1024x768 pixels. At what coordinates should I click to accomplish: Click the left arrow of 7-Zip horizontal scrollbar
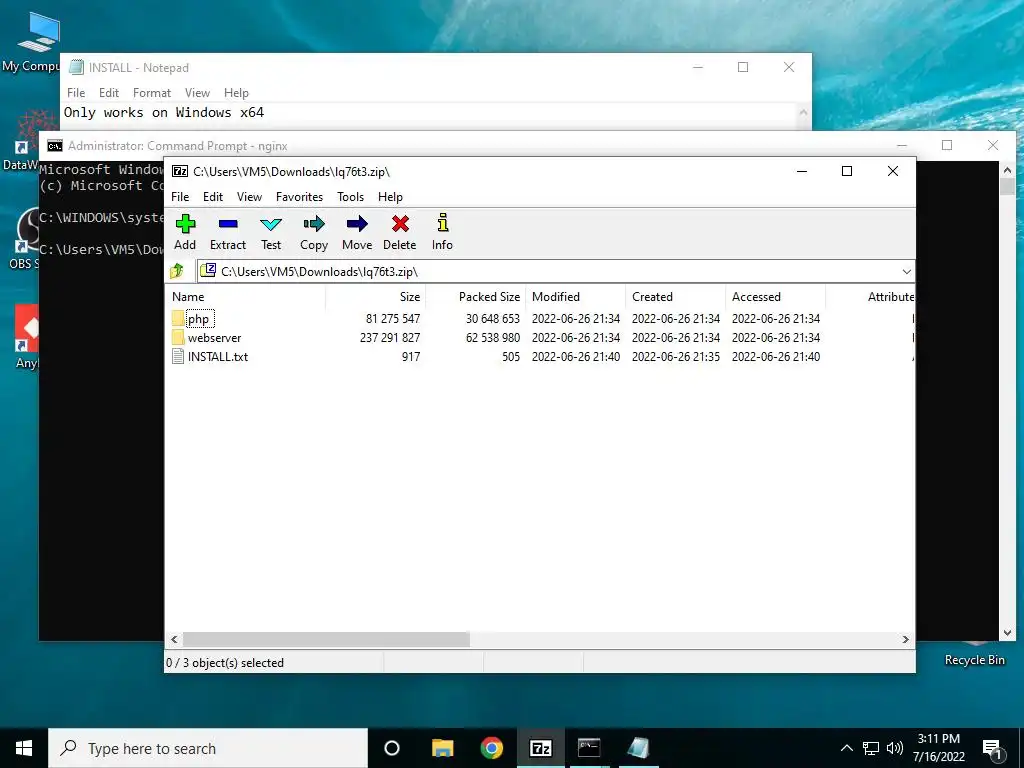[174, 639]
